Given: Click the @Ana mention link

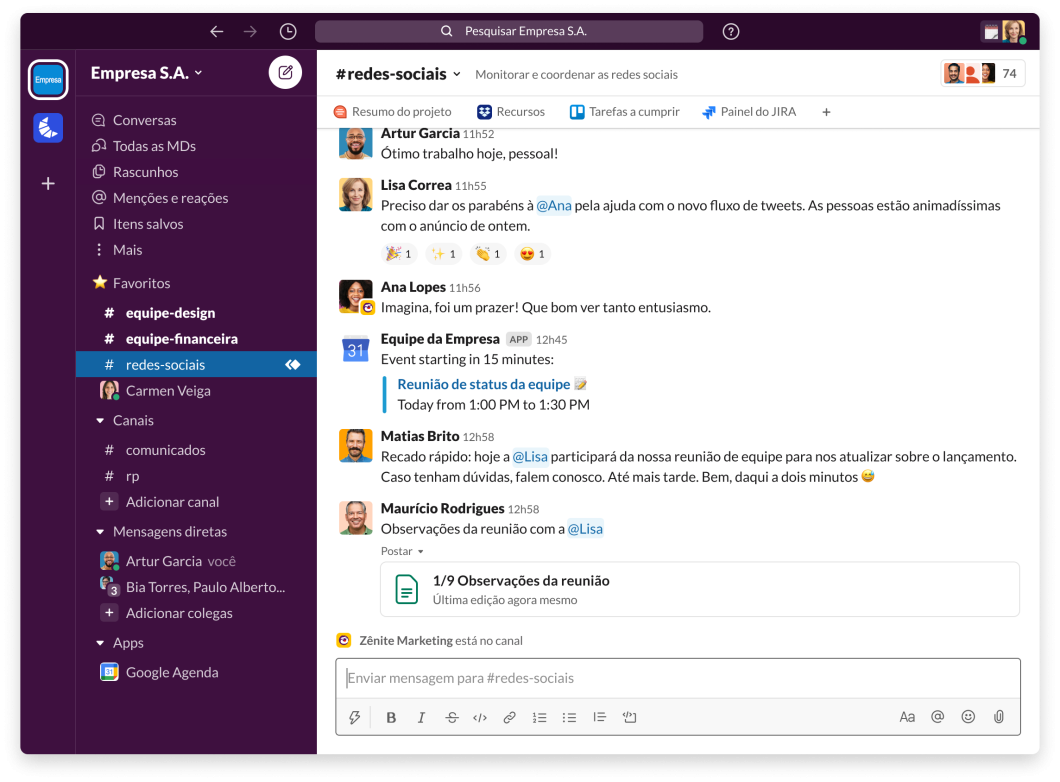Looking at the screenshot, I should (x=554, y=205).
